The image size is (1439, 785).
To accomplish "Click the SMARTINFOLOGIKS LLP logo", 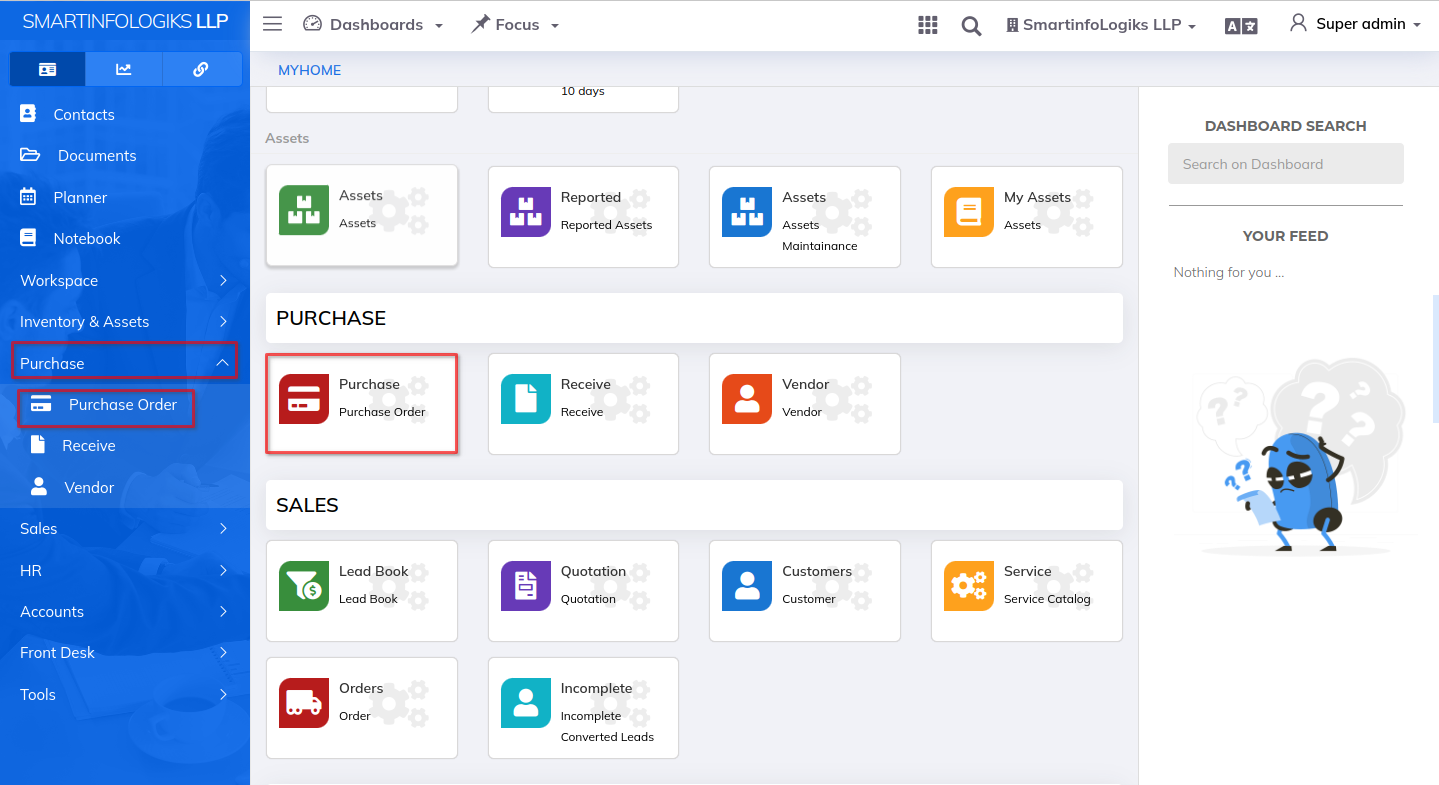I will tap(125, 21).
